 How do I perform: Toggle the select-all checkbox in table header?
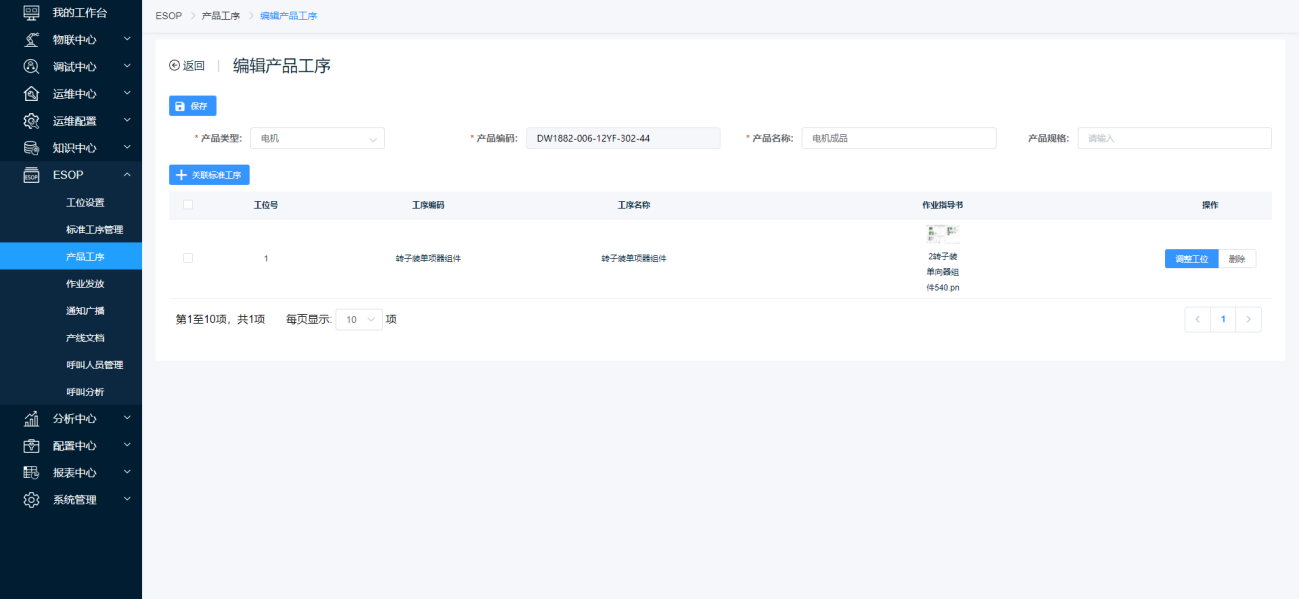coord(188,205)
